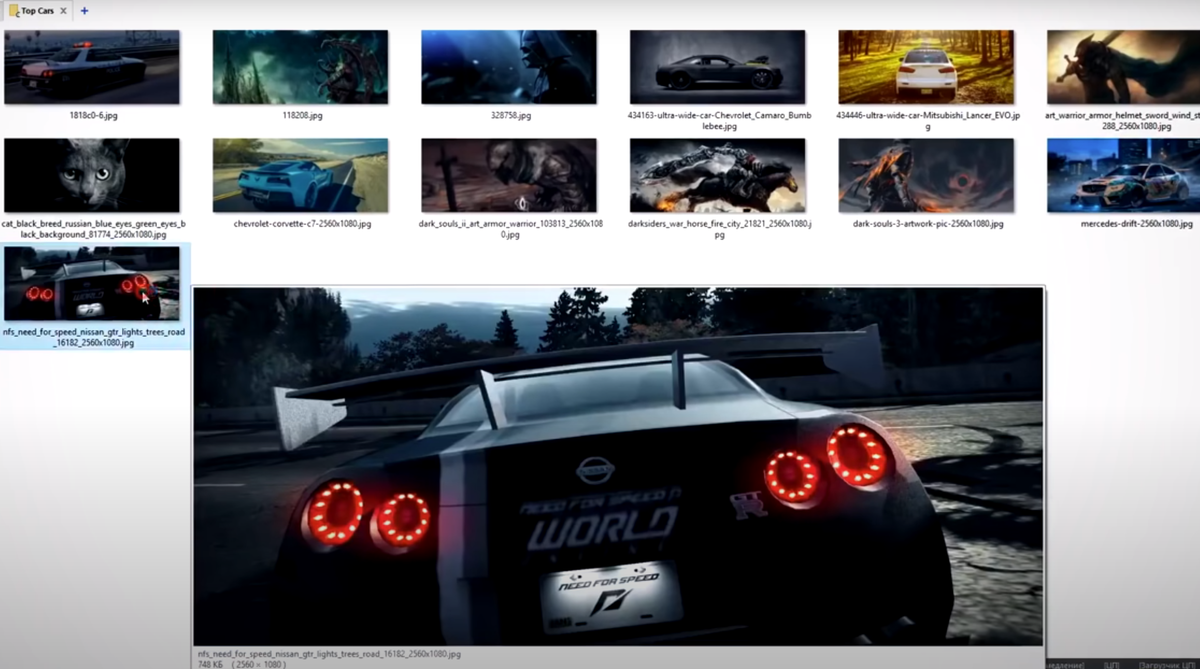Select the dark-souls-3-artwork-pic thumbnail
This screenshot has width=1200, height=669.
[x=926, y=175]
